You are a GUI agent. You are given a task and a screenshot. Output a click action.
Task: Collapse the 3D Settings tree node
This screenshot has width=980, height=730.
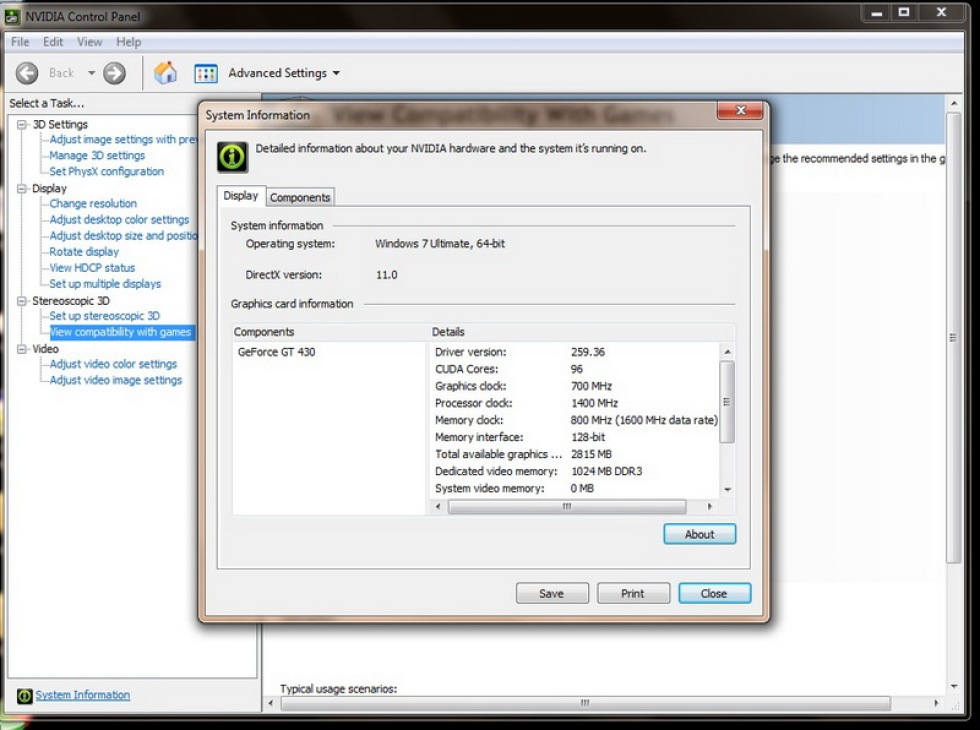click(23, 124)
